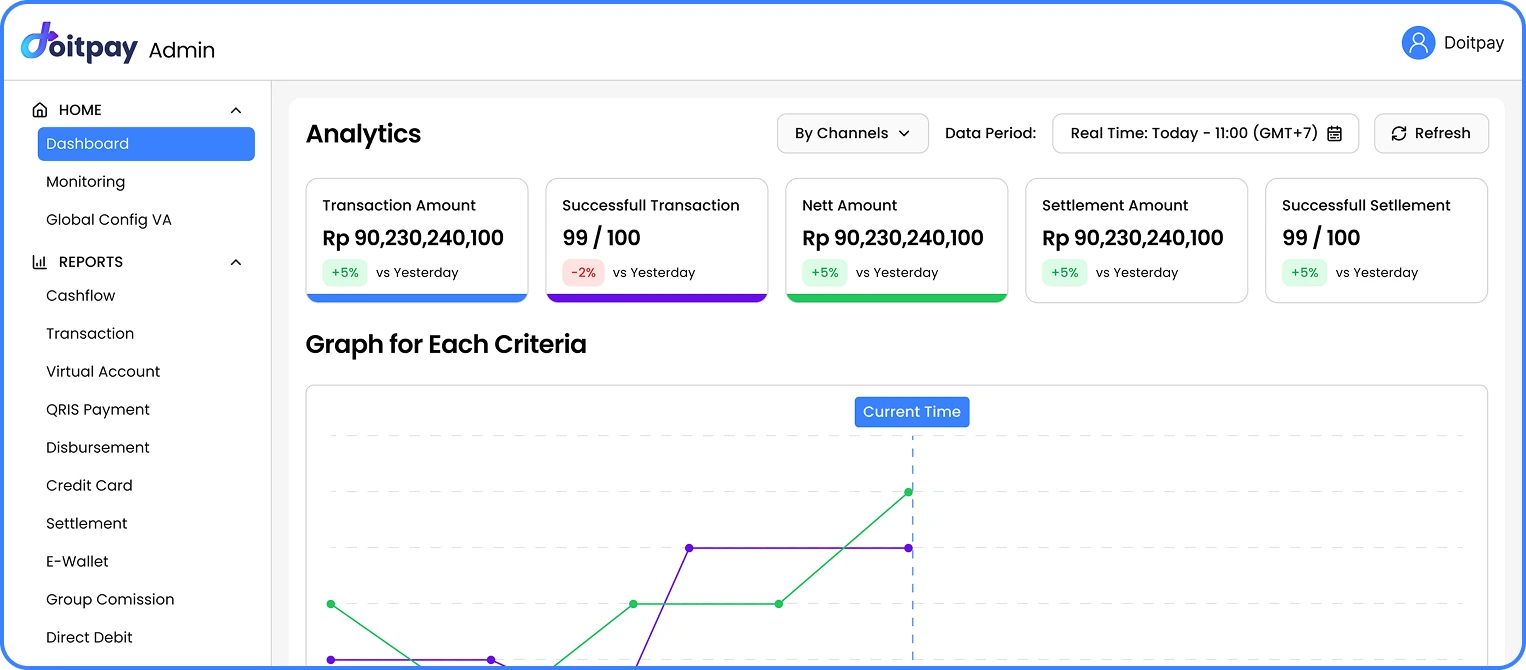Viewport: 1526px width, 670px height.
Task: Open the QRIS Payment report
Action: 98,410
